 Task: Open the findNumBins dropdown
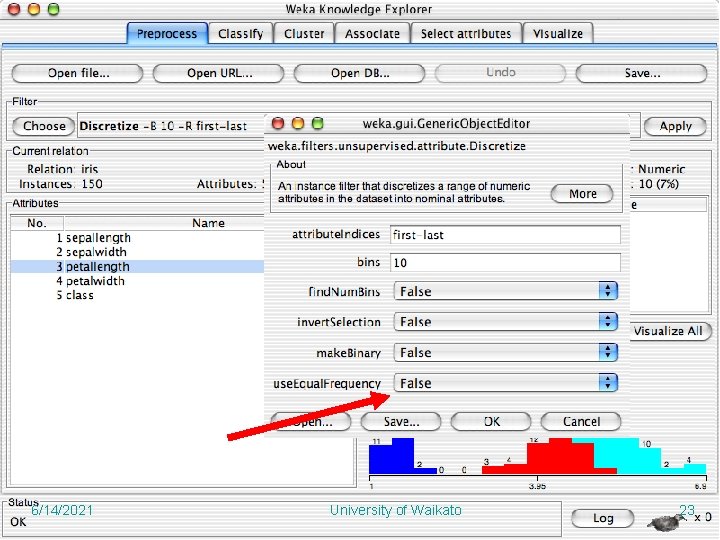506,291
